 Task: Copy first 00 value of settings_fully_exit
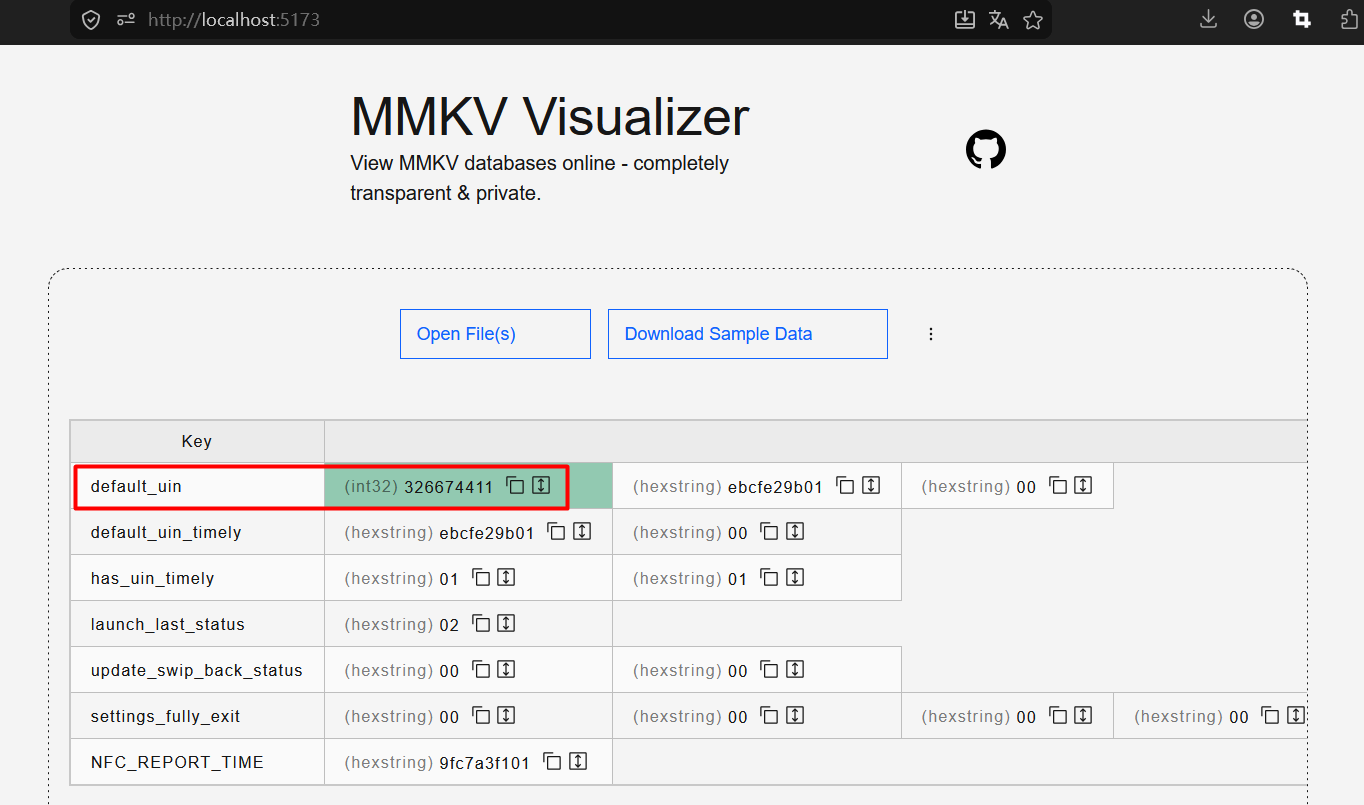coord(481,716)
